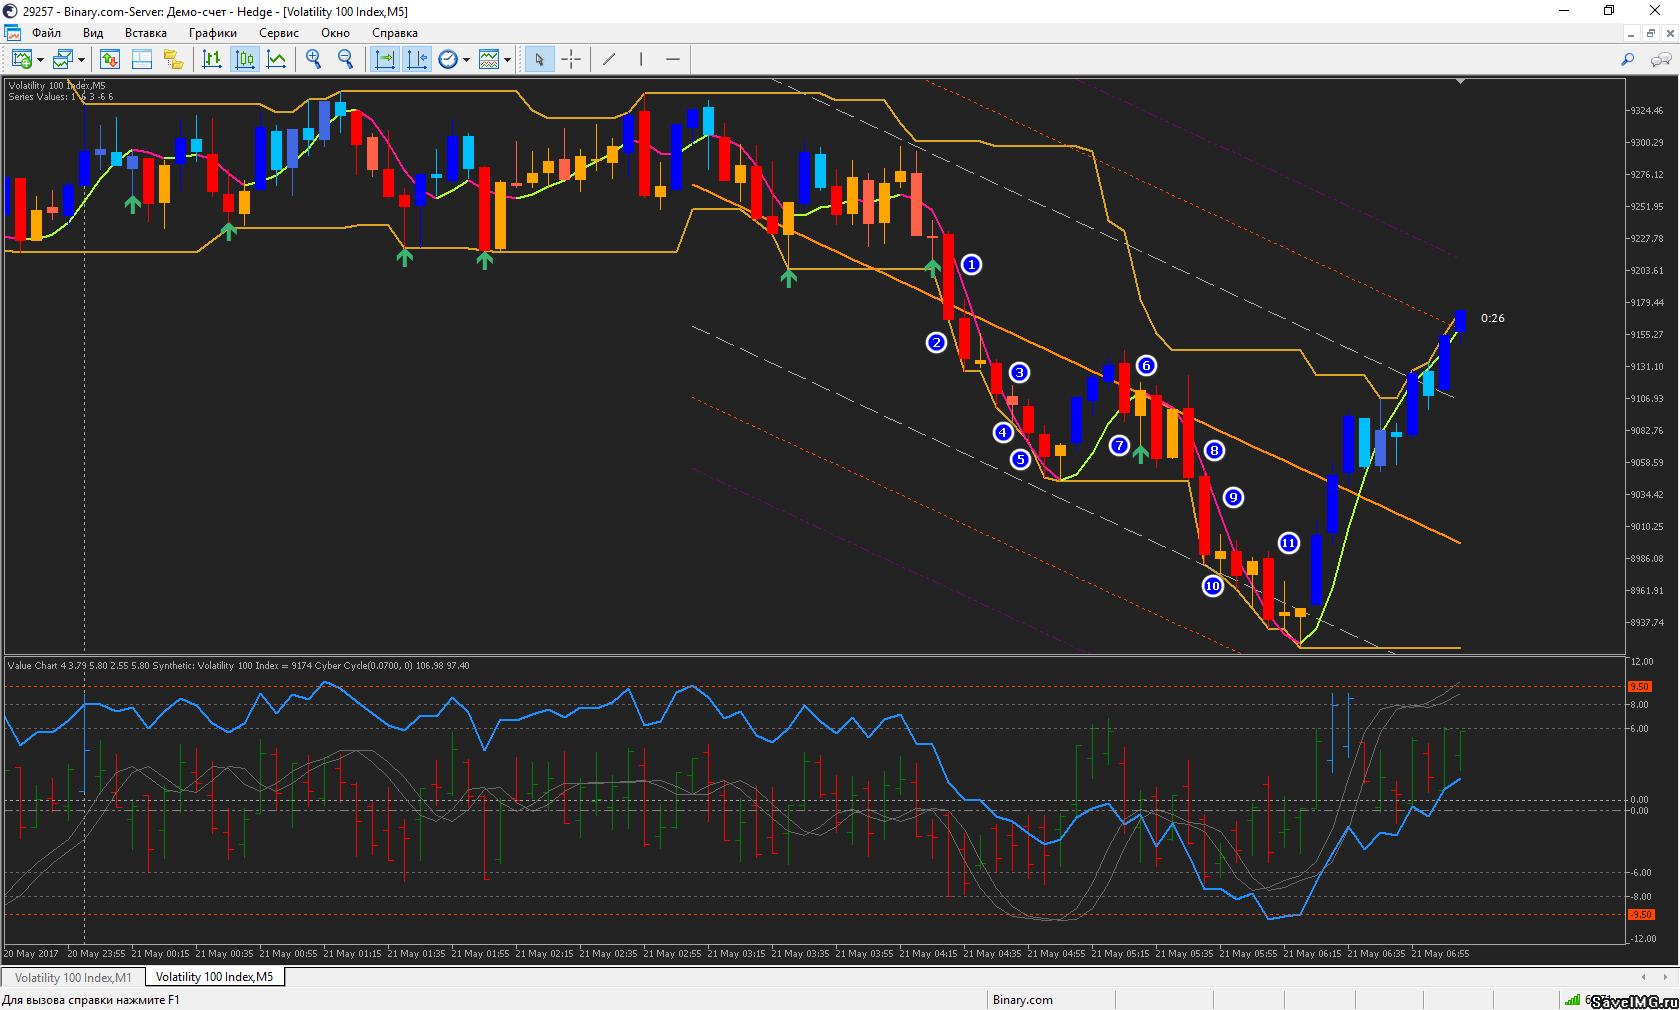
Task: Zoom in on the chart
Action: (x=314, y=60)
